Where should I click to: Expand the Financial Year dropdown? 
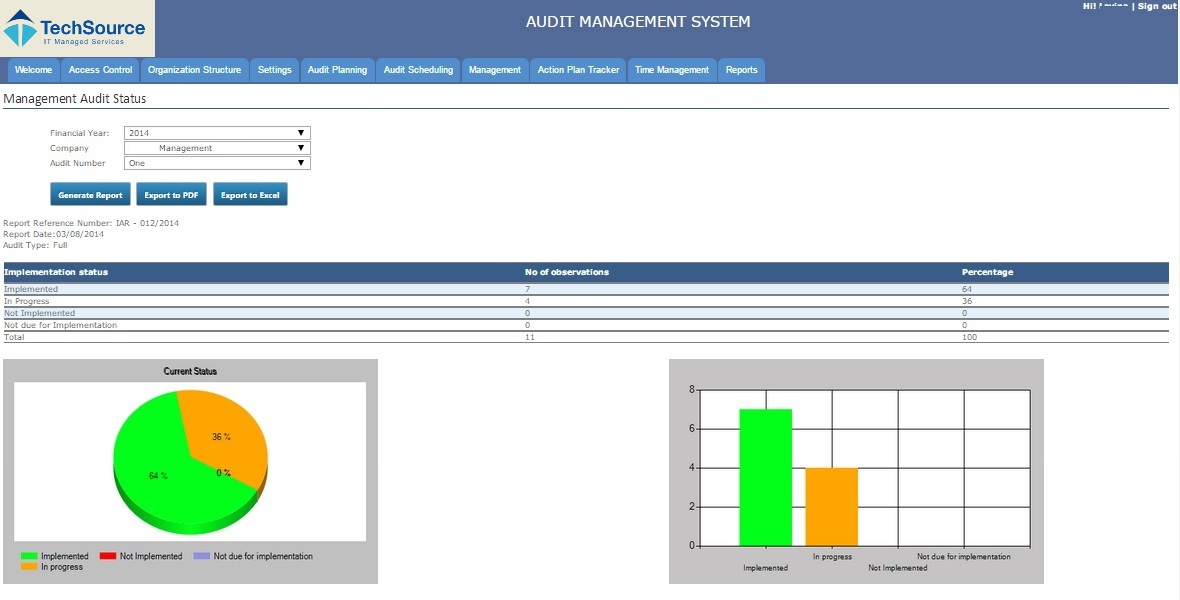click(217, 133)
